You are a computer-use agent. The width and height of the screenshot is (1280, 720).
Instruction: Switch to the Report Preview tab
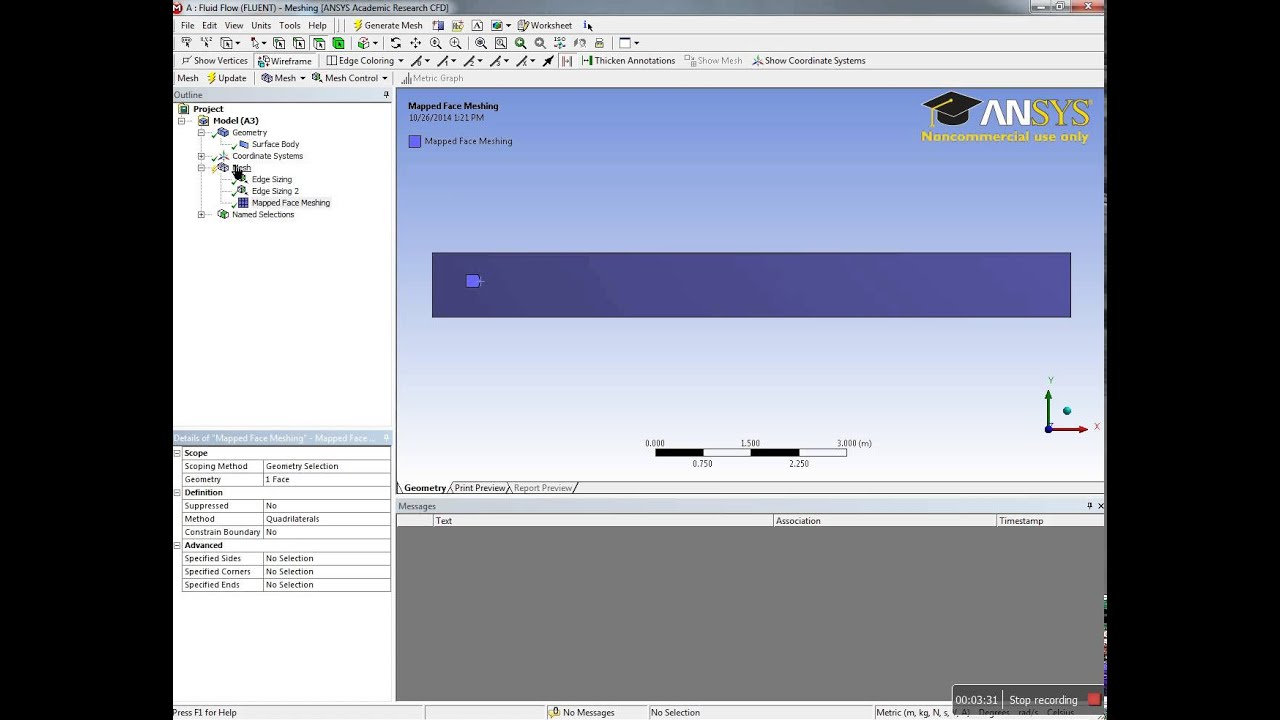(x=543, y=488)
